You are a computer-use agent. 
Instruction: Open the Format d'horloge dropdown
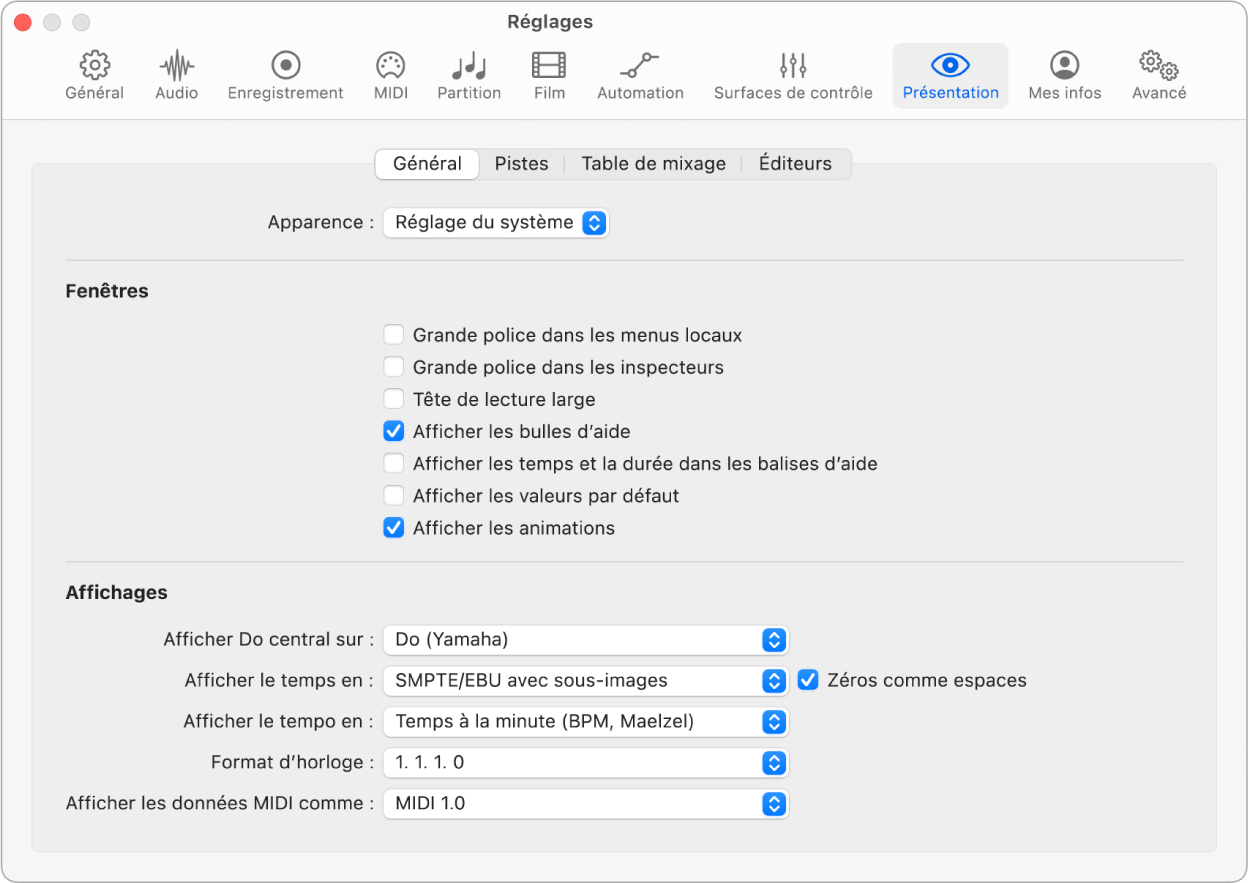pos(586,762)
